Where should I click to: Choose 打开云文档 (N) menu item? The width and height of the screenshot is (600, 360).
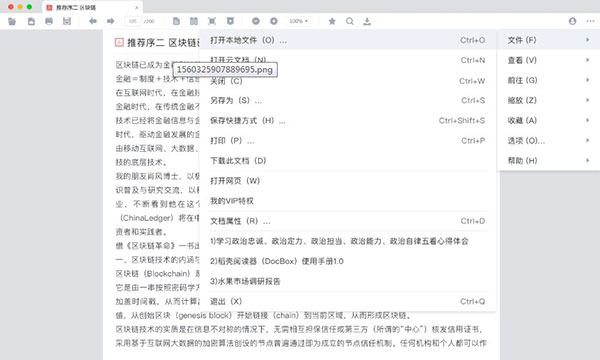[x=347, y=60]
